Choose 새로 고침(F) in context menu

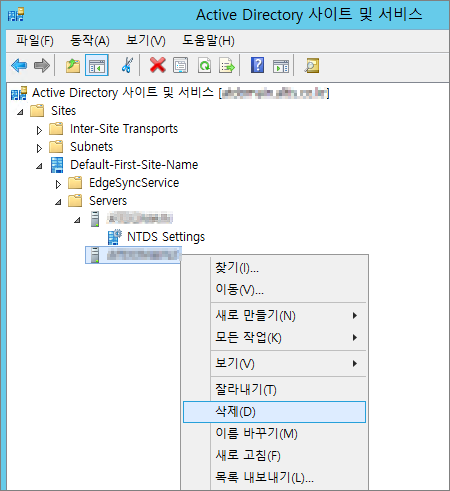[x=274, y=455]
